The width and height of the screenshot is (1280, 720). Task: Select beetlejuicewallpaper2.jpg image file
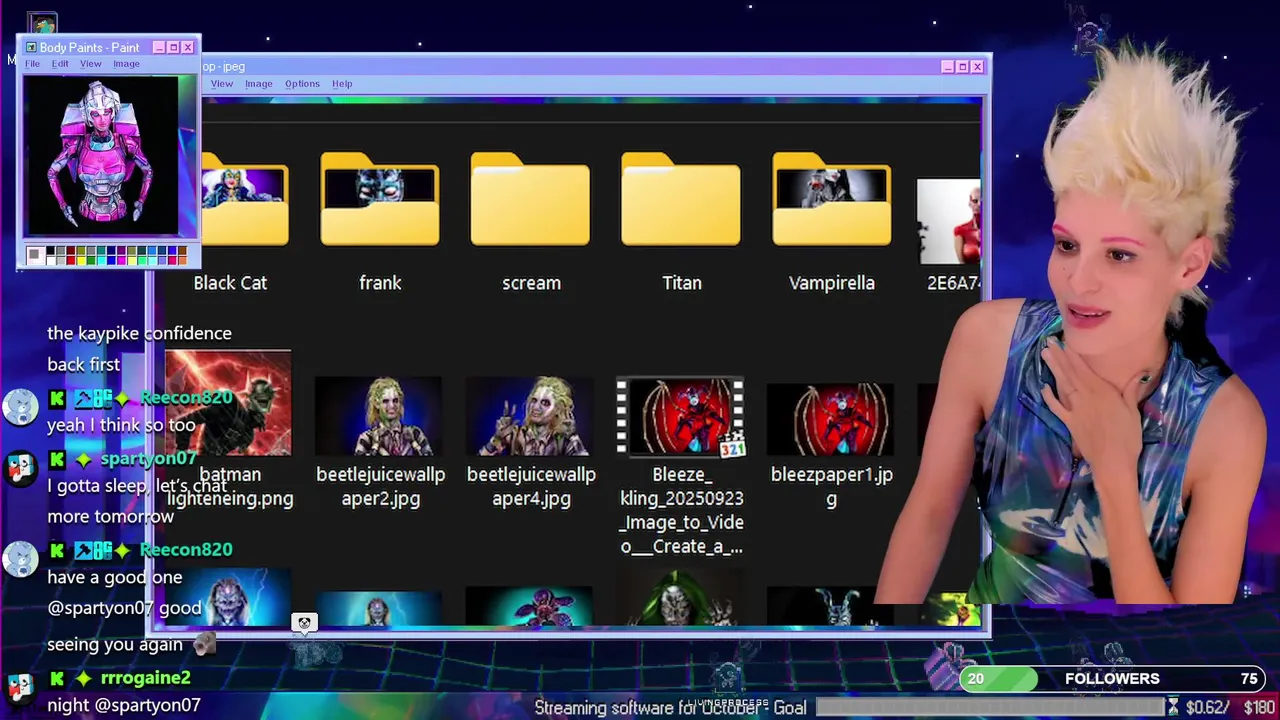pos(378,416)
